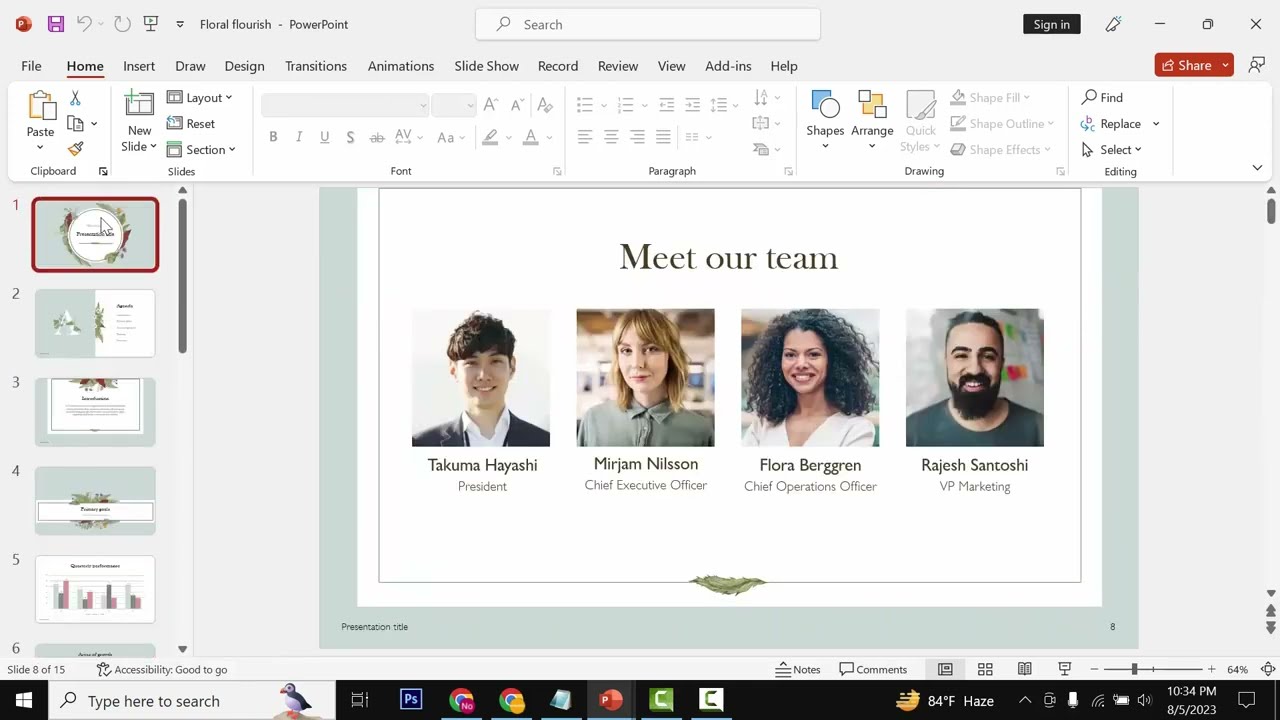Image resolution: width=1280 pixels, height=720 pixels.
Task: Click the zoom slider handle
Action: (1134, 669)
